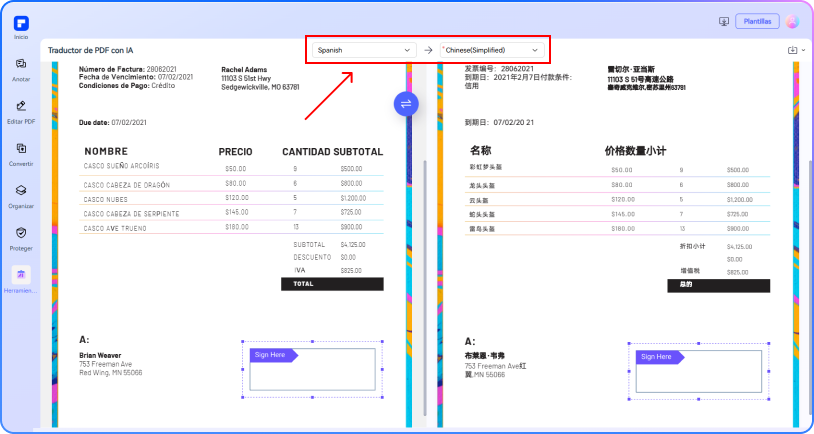
Task: Expand the arrow beside the download icon
Action: point(804,50)
